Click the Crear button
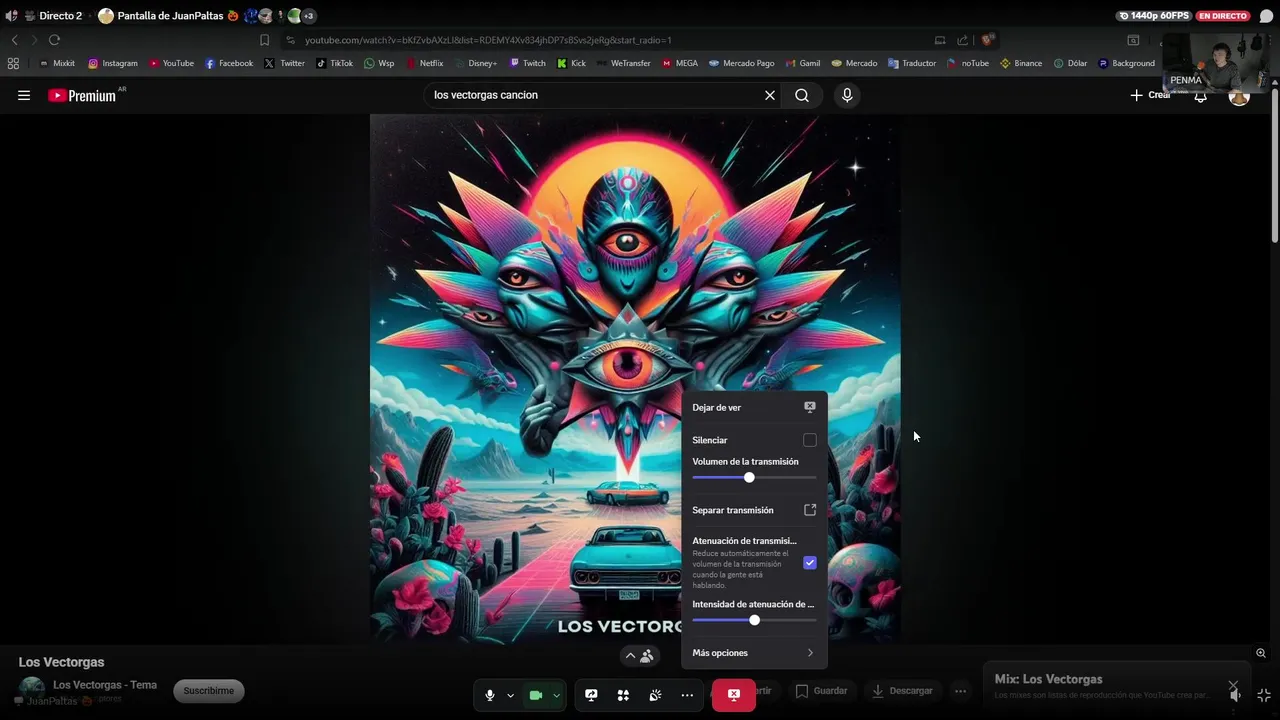 [1150, 95]
